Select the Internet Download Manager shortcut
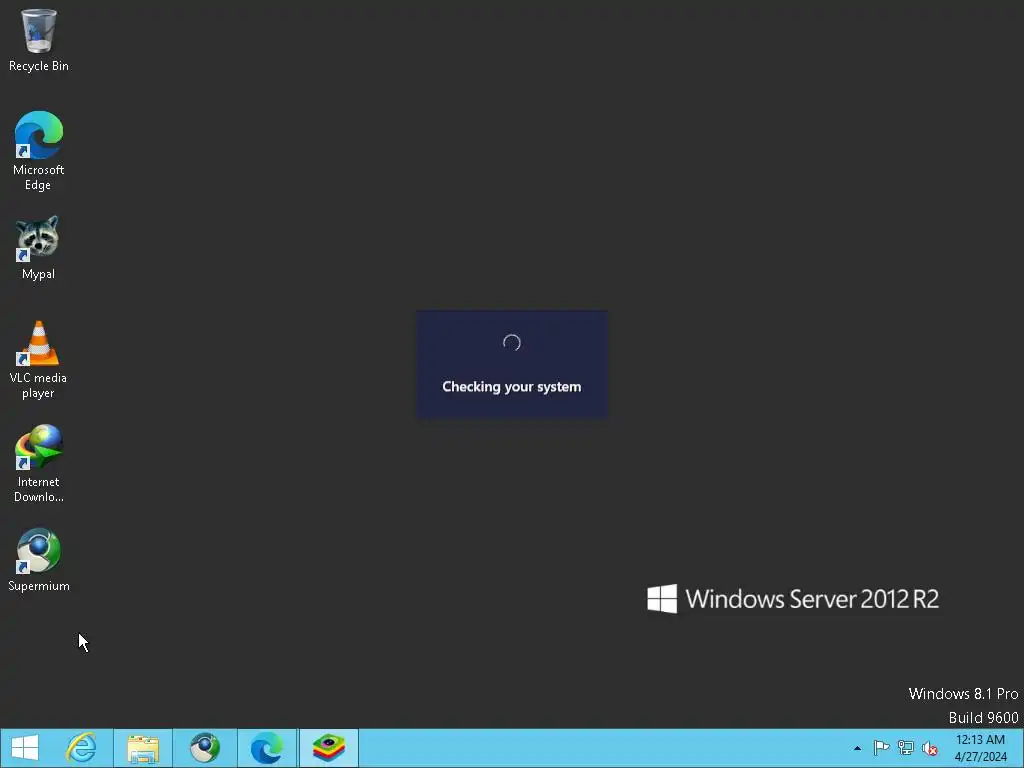 [x=39, y=463]
